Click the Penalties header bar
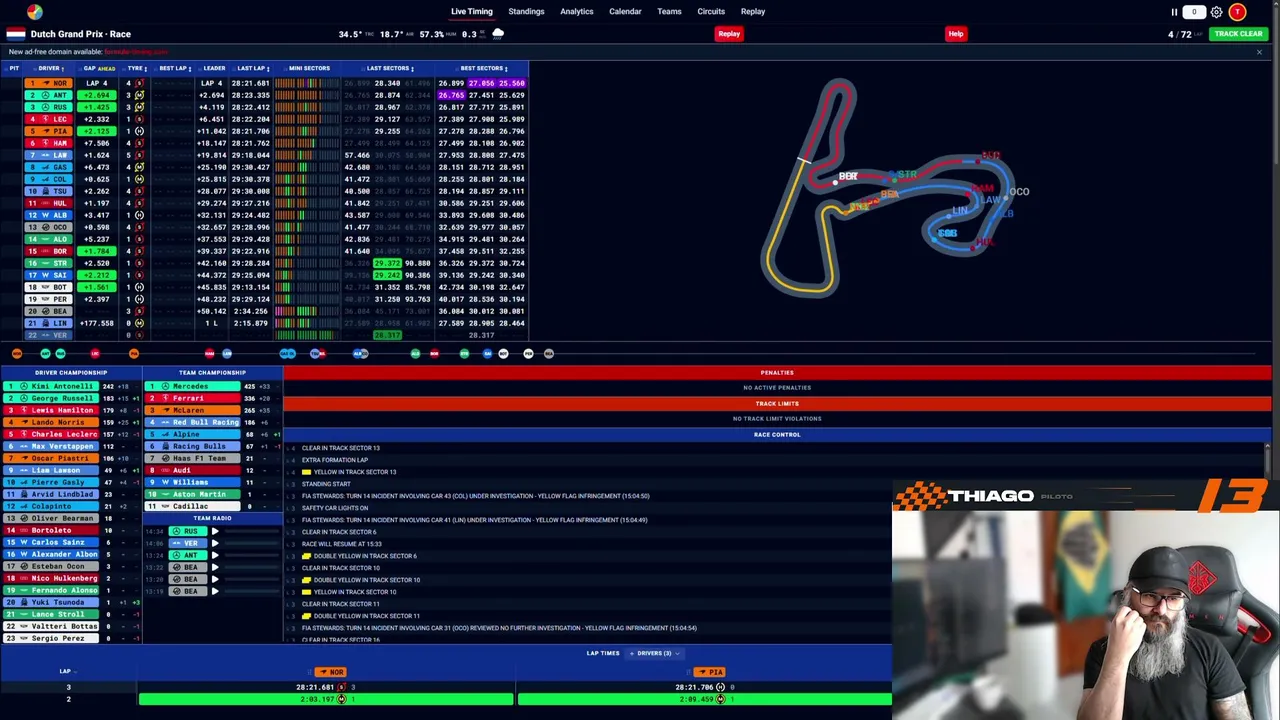This screenshot has width=1280, height=720. [777, 373]
